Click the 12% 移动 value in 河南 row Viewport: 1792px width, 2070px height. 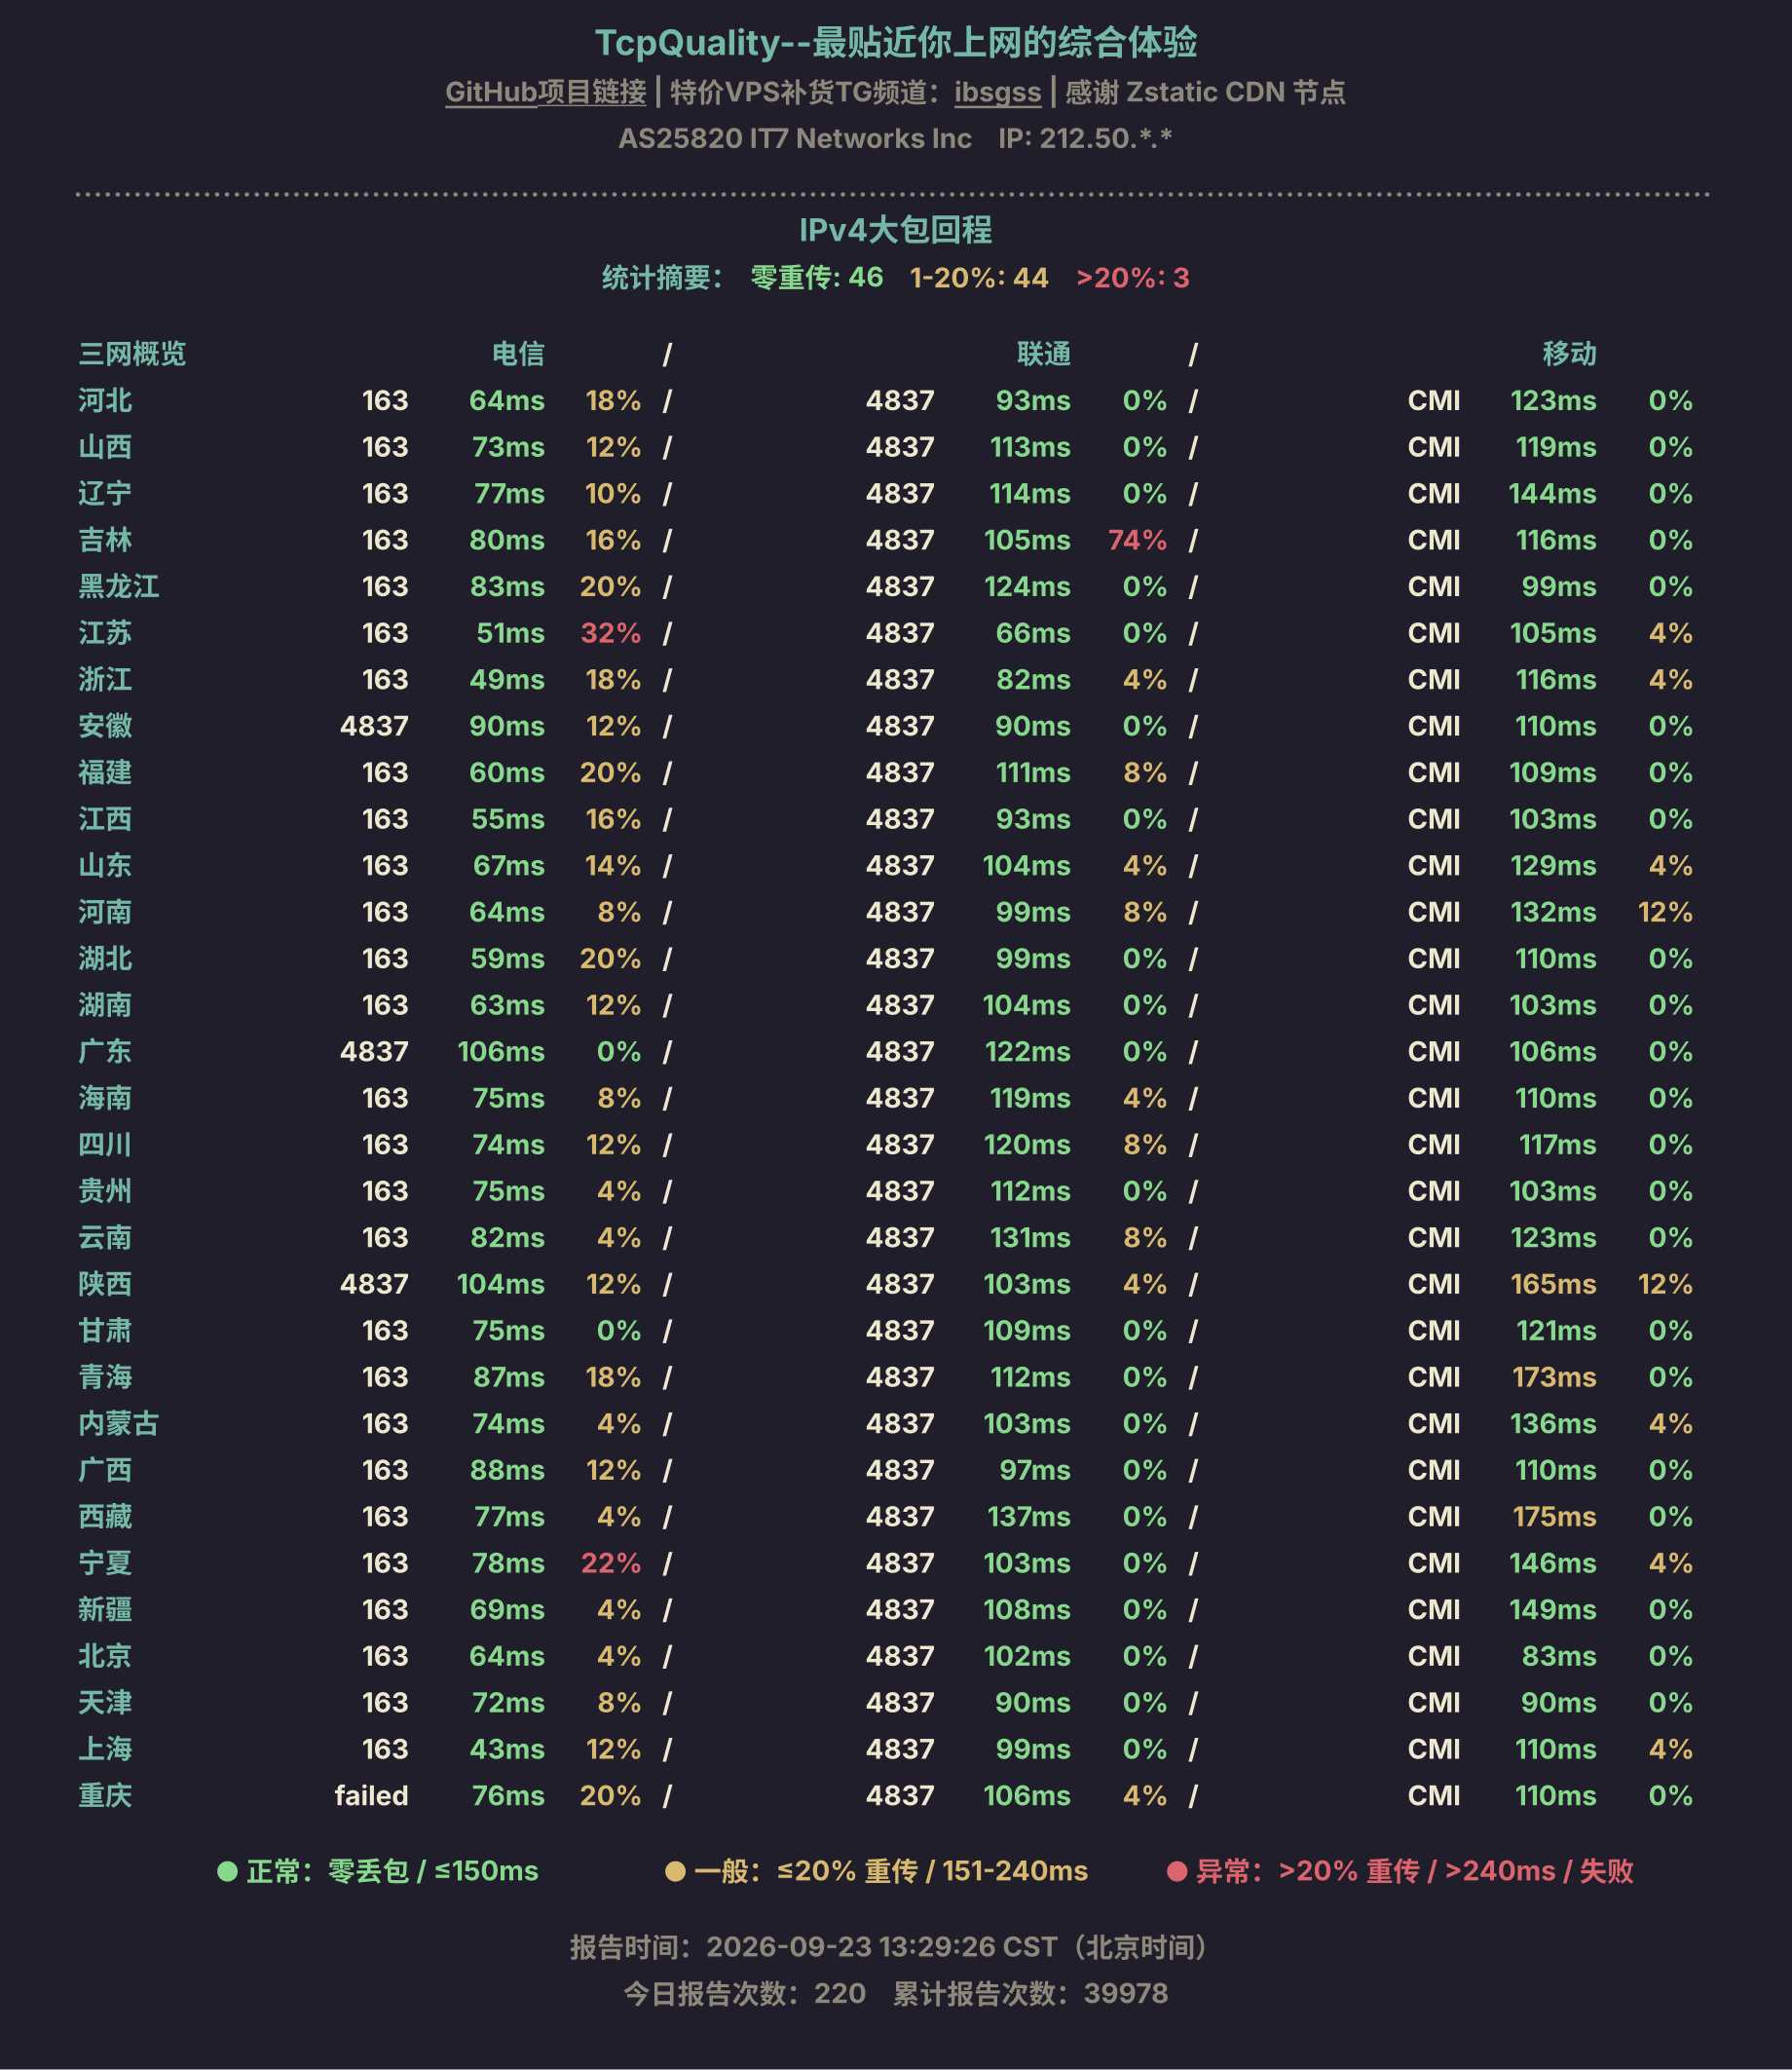tap(1665, 912)
